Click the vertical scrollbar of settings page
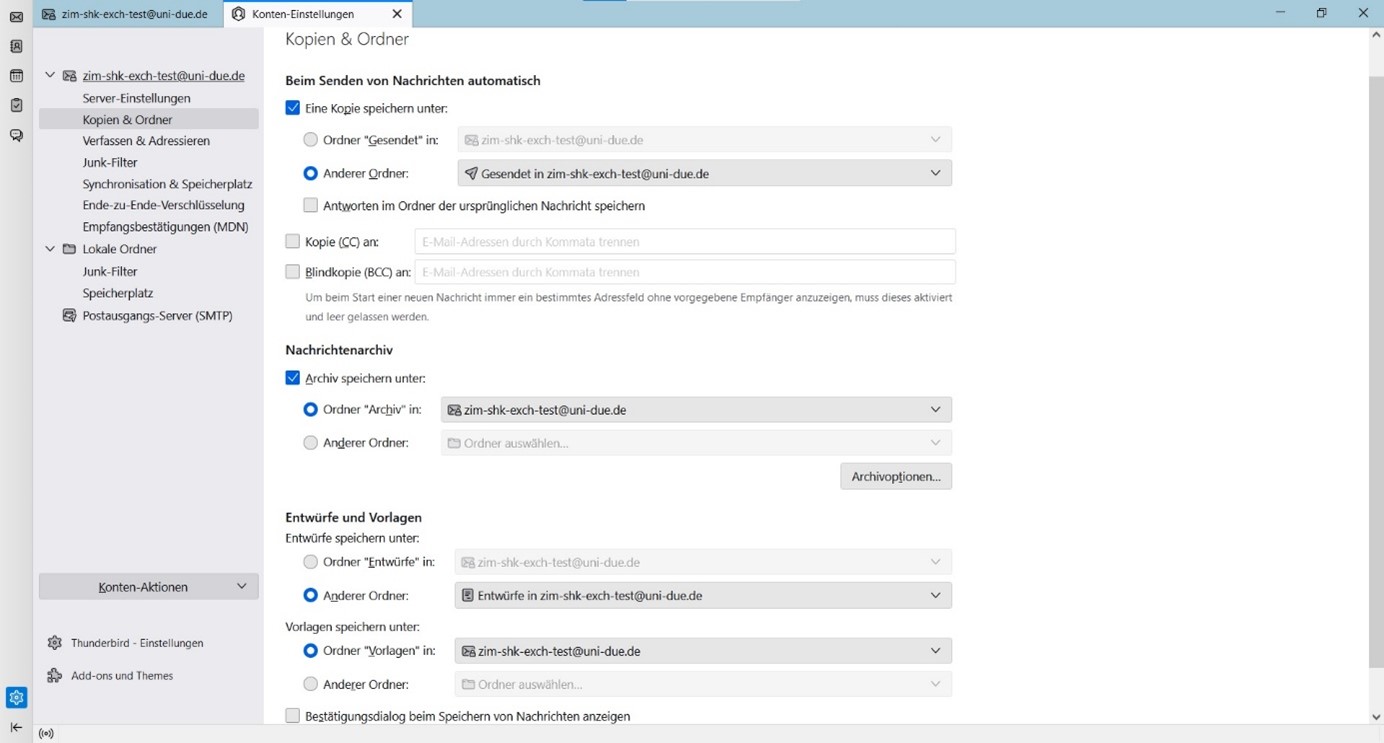This screenshot has width=1384, height=743. [x=1375, y=350]
